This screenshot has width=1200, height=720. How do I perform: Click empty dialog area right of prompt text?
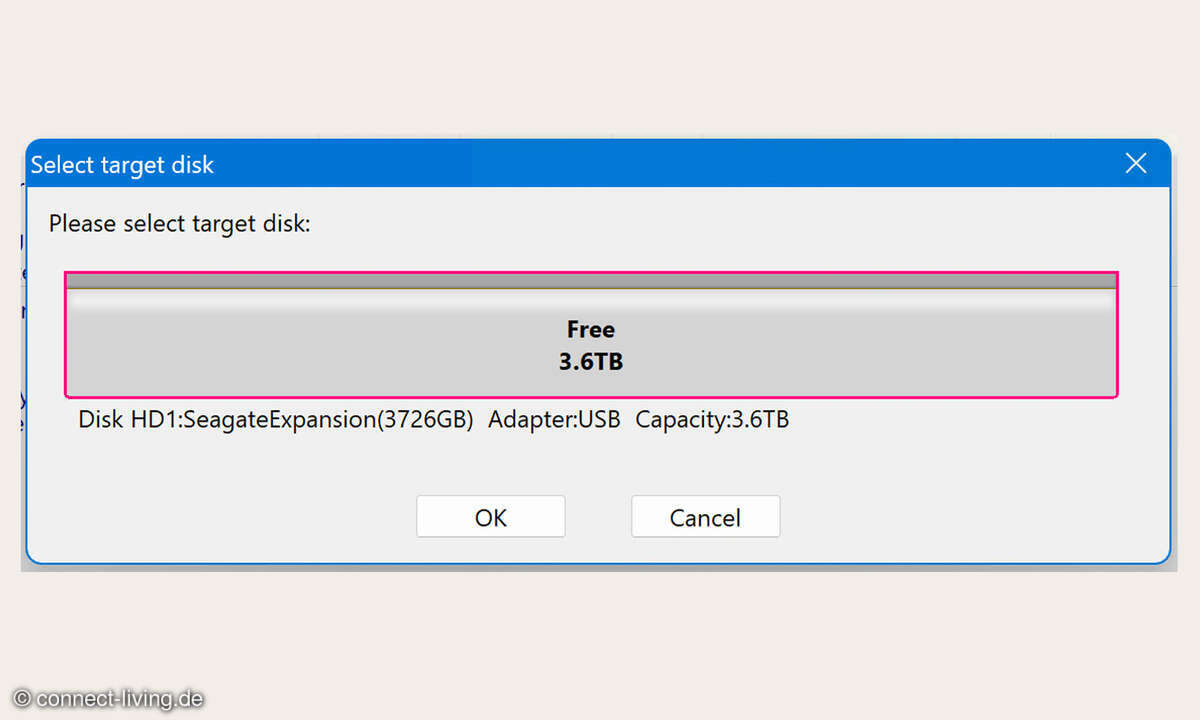(x=700, y=224)
